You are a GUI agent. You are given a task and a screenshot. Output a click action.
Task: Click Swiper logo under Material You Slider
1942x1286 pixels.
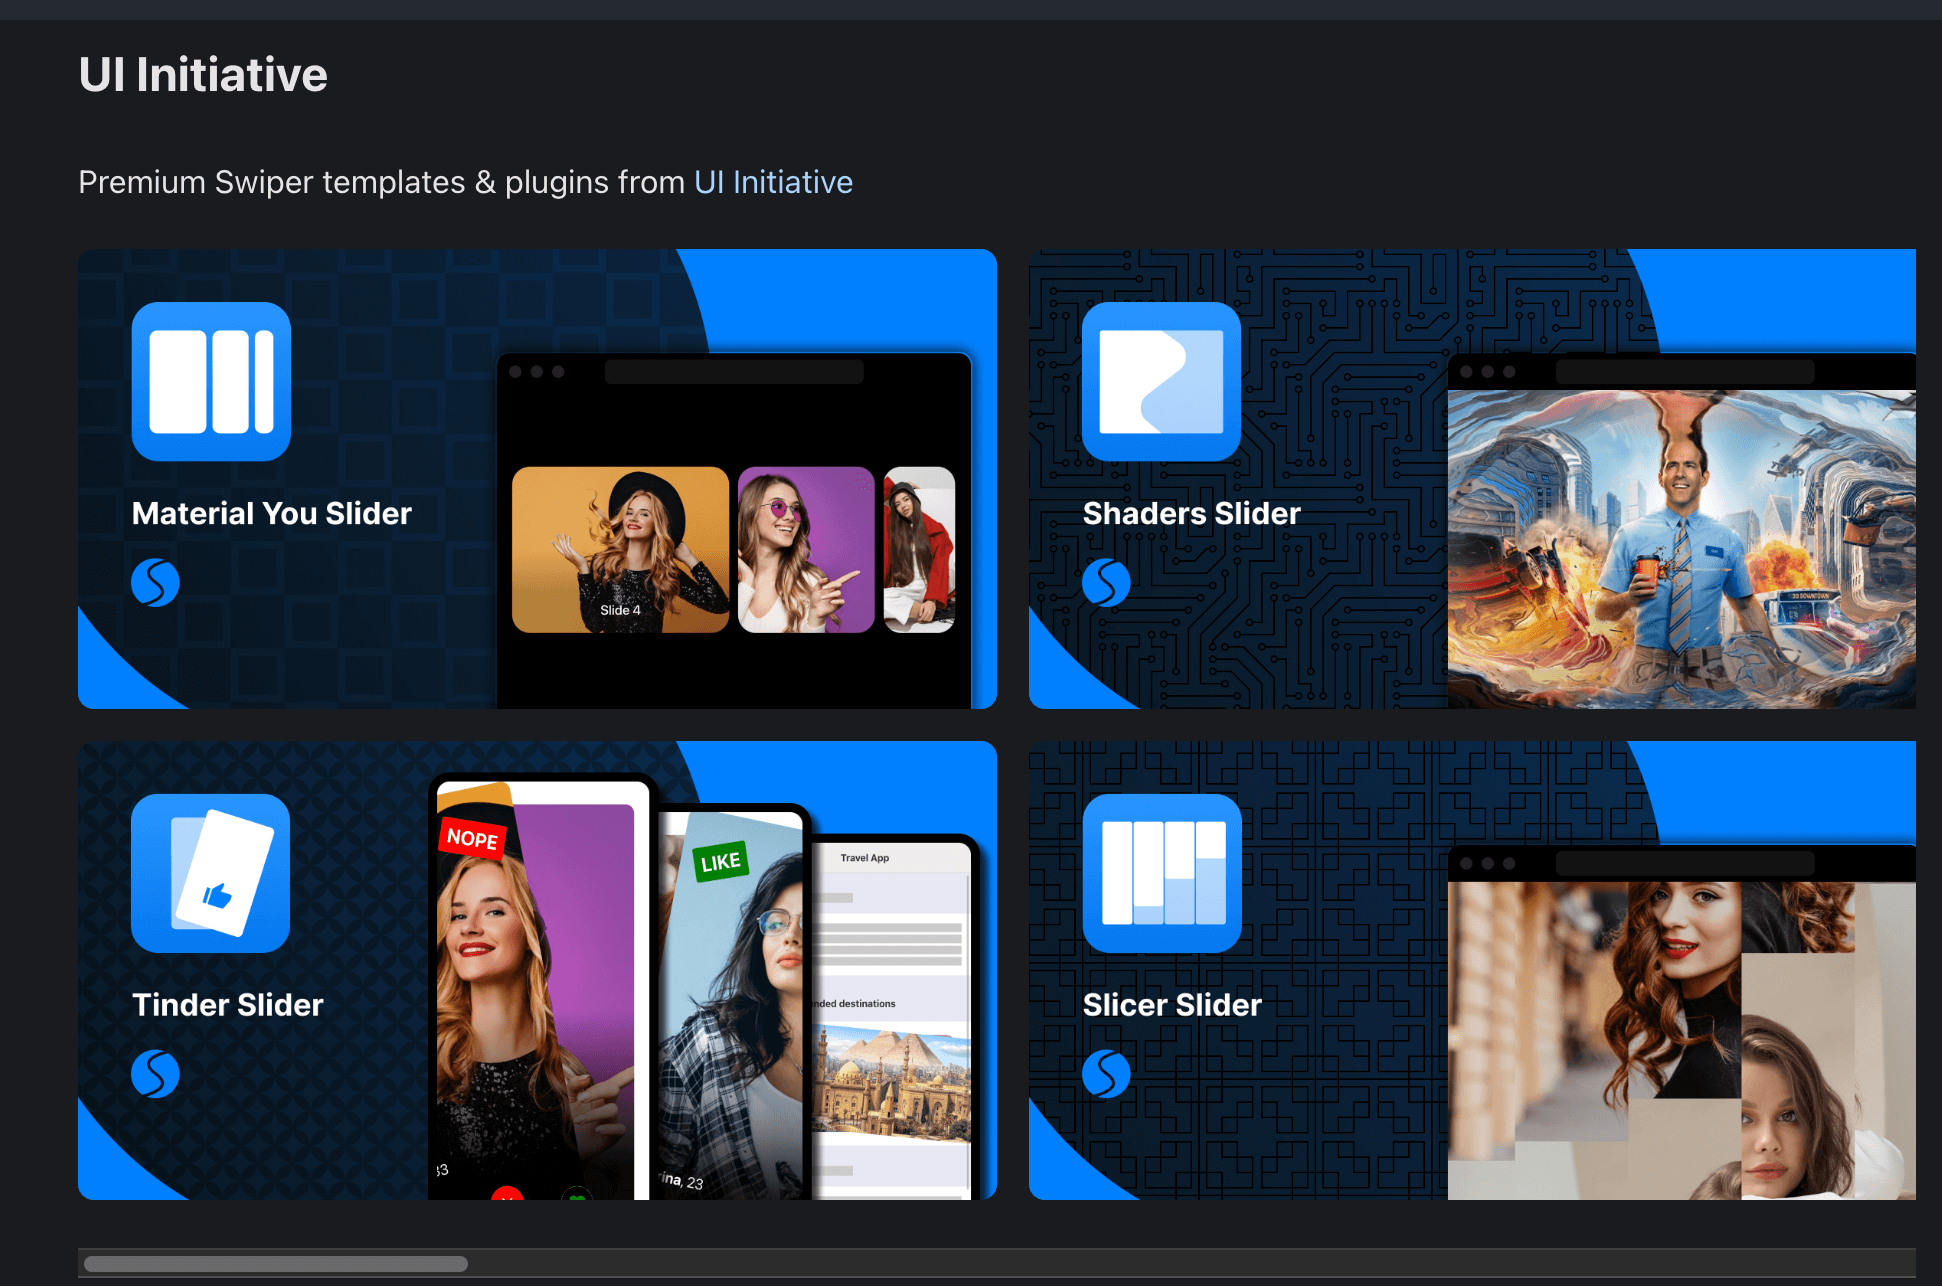pyautogui.click(x=155, y=582)
